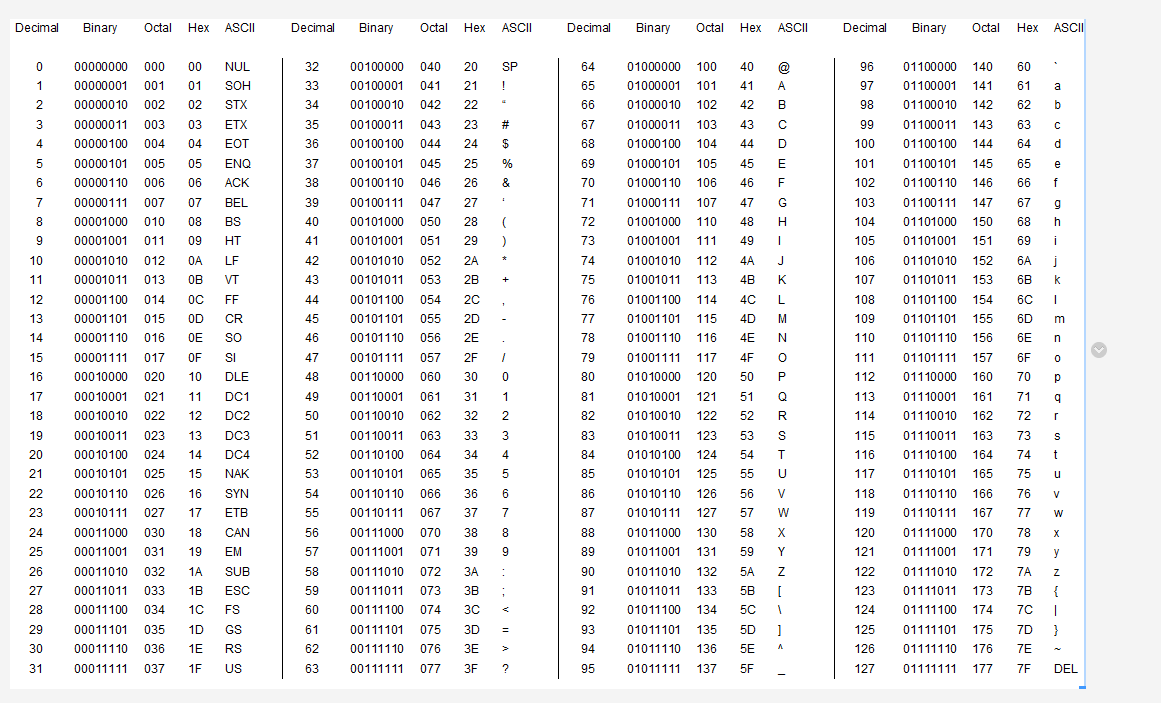Select the DEL entry at the bottom right

coord(1065,669)
